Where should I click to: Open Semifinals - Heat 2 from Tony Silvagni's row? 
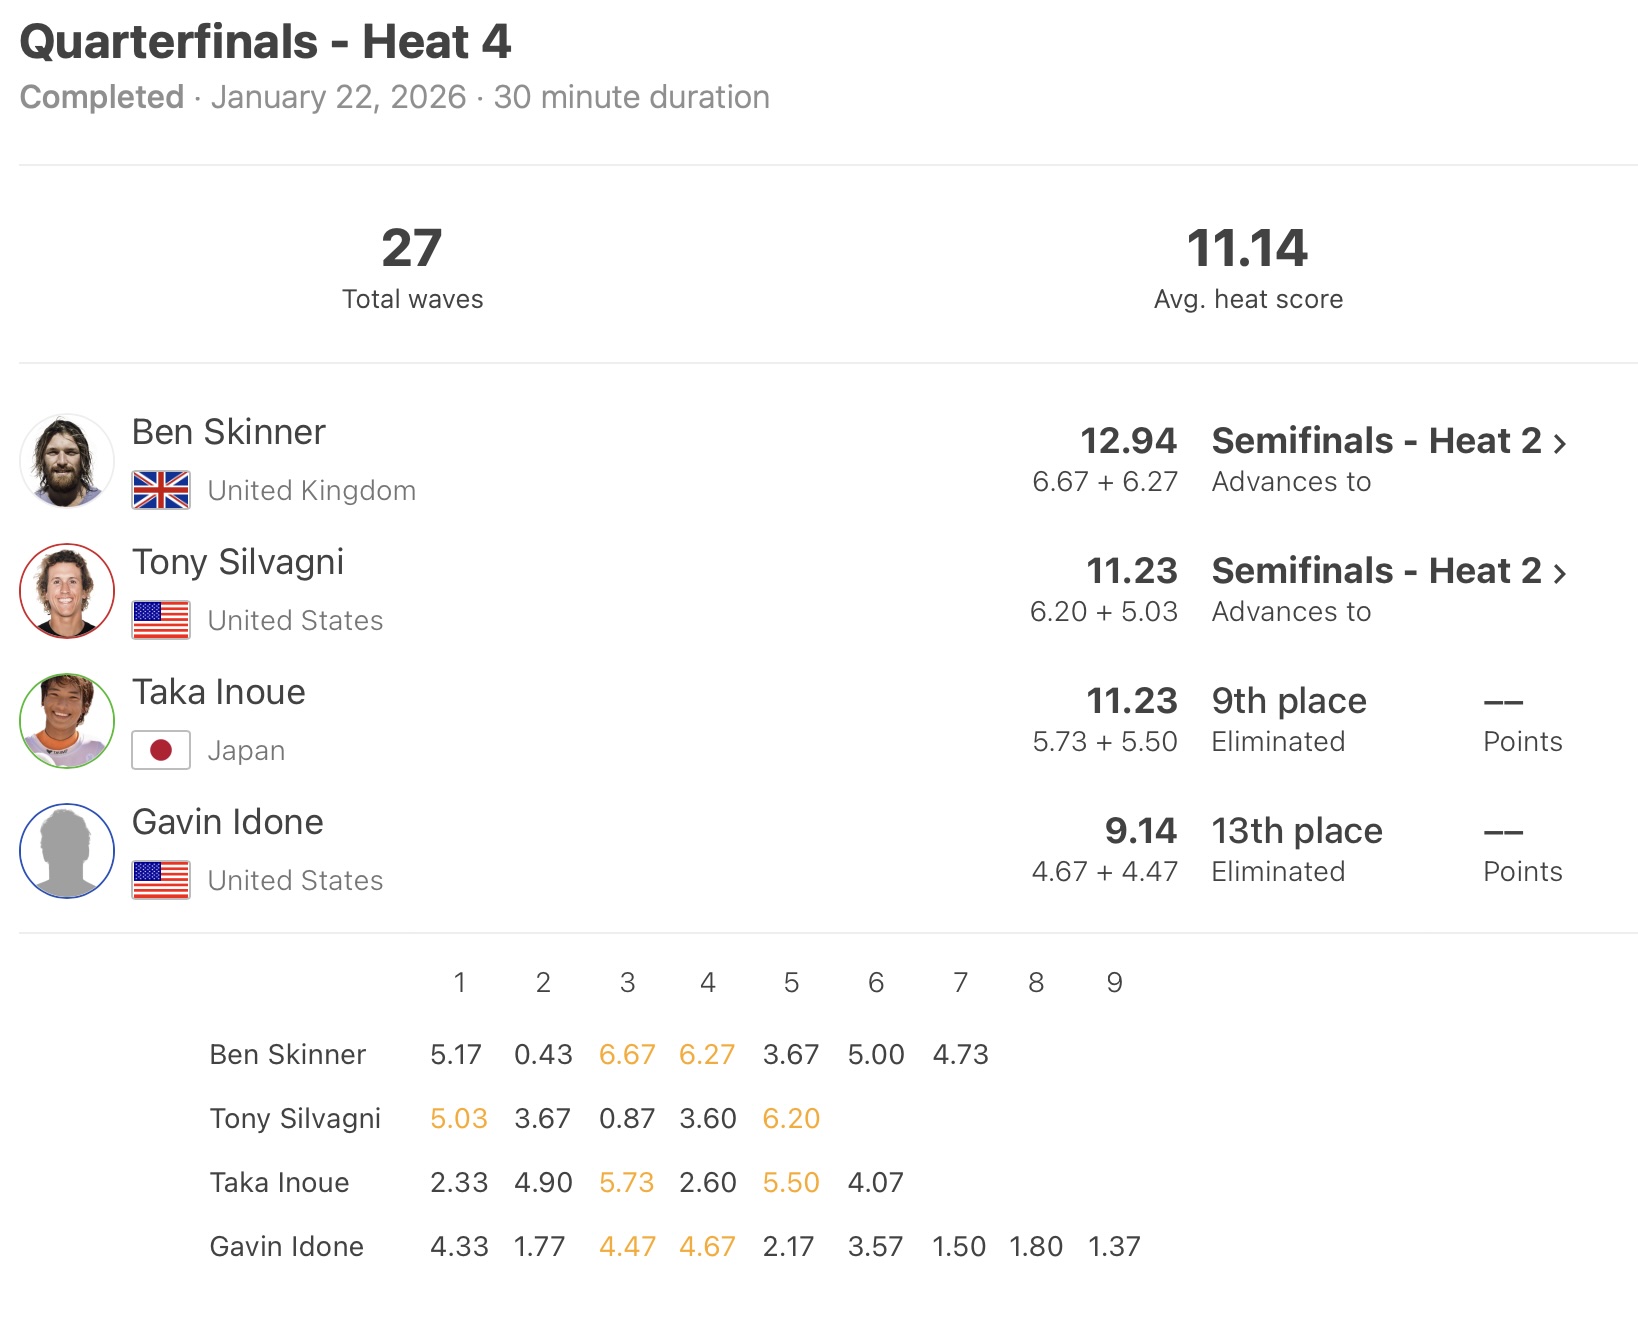point(1376,571)
